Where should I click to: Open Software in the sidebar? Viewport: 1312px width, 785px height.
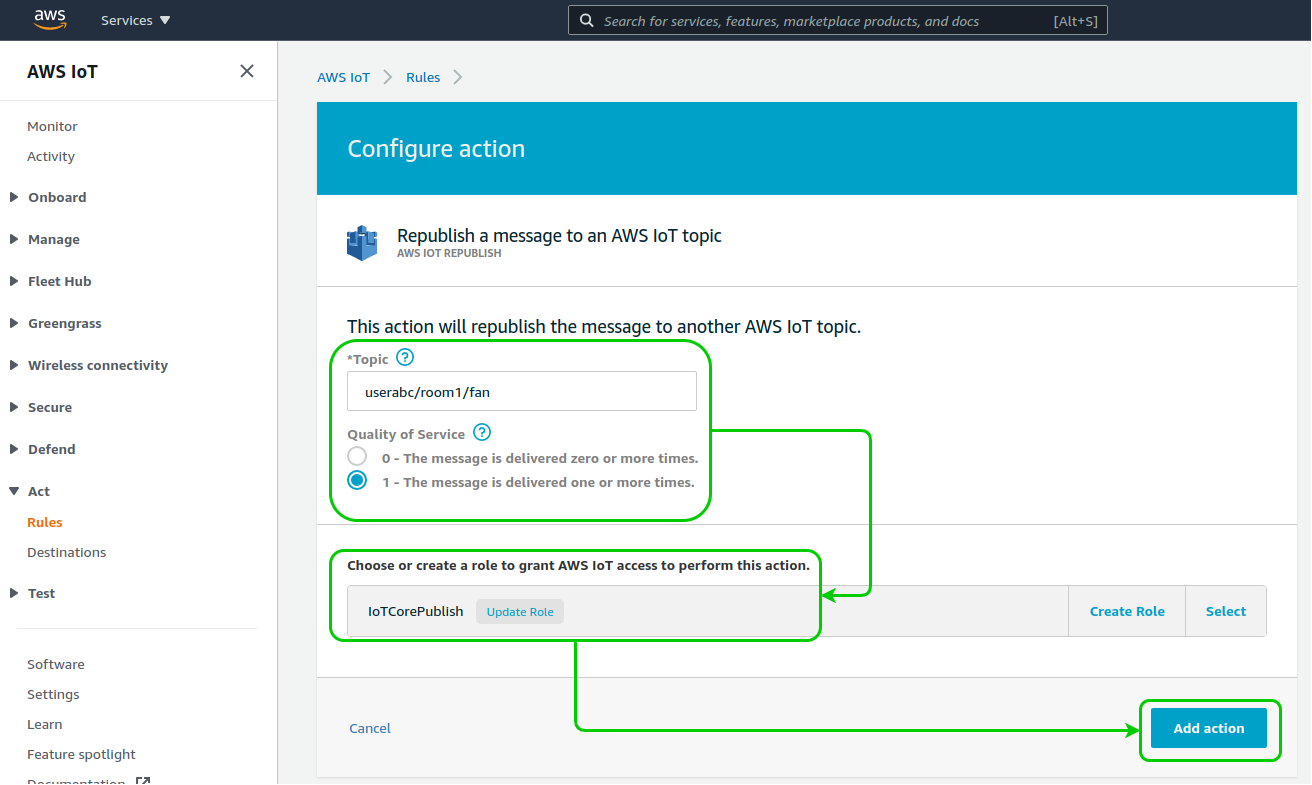[x=56, y=664]
